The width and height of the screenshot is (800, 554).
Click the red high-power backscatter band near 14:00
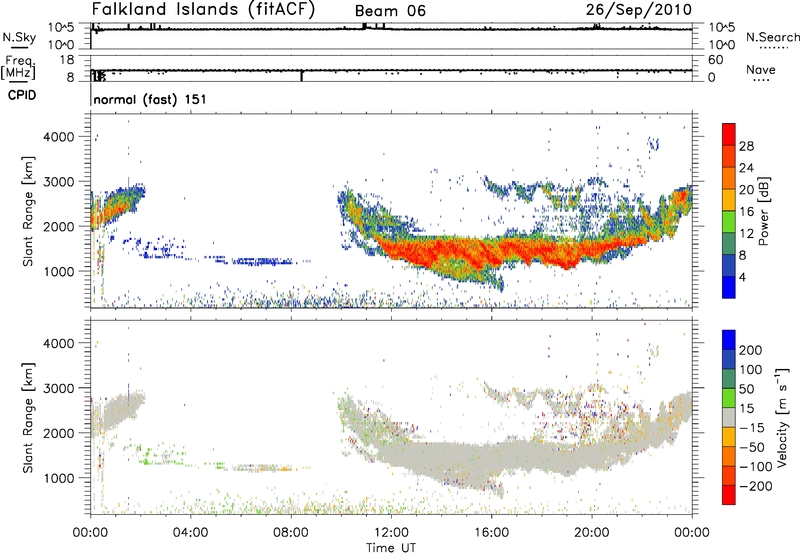(444, 251)
